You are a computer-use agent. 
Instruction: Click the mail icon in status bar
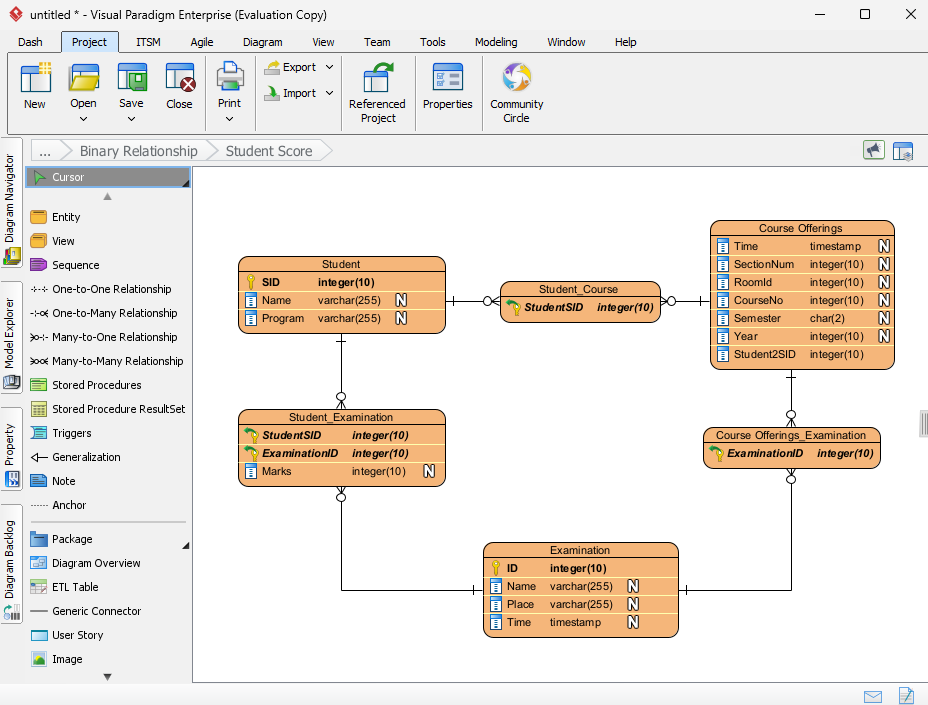873,696
